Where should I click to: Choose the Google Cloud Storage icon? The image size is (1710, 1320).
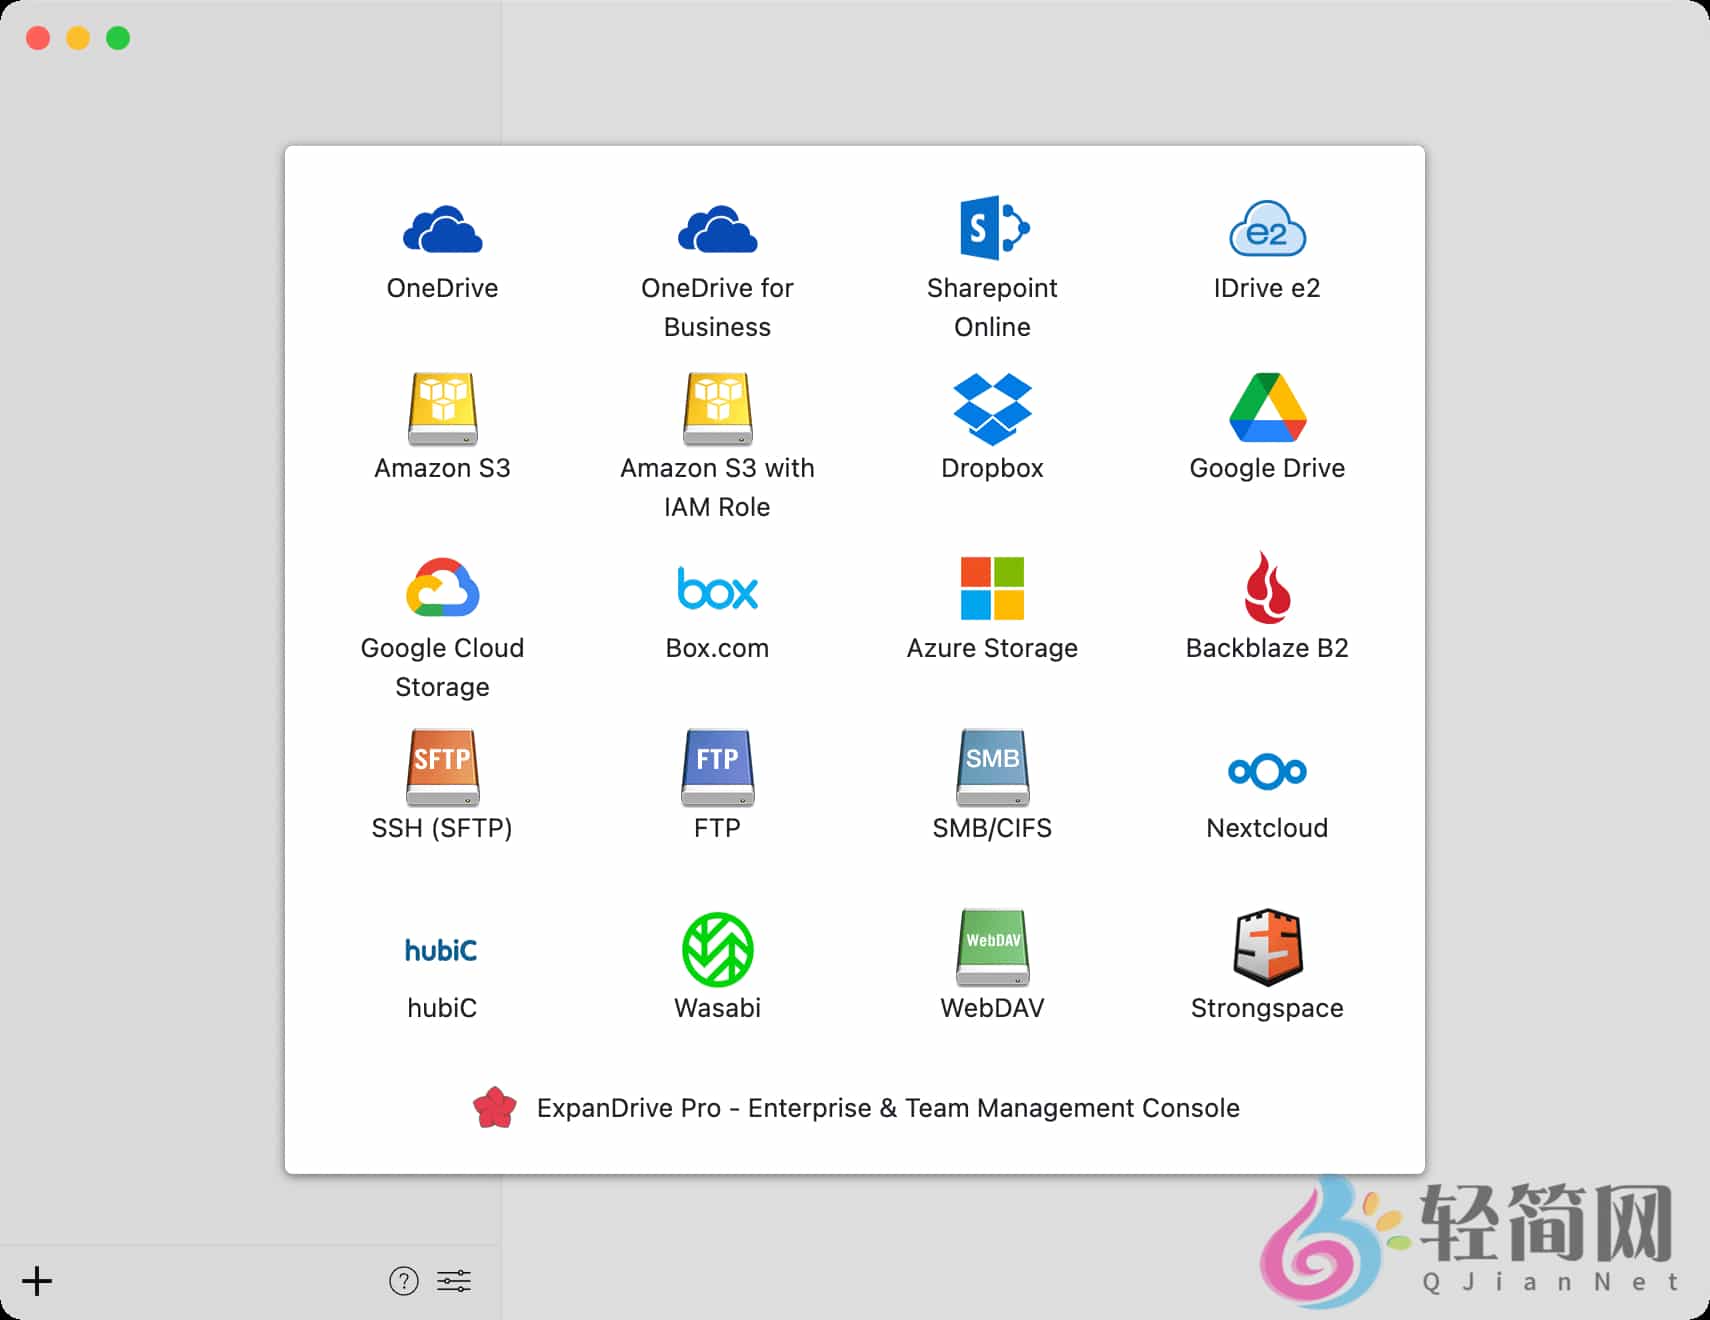click(442, 587)
